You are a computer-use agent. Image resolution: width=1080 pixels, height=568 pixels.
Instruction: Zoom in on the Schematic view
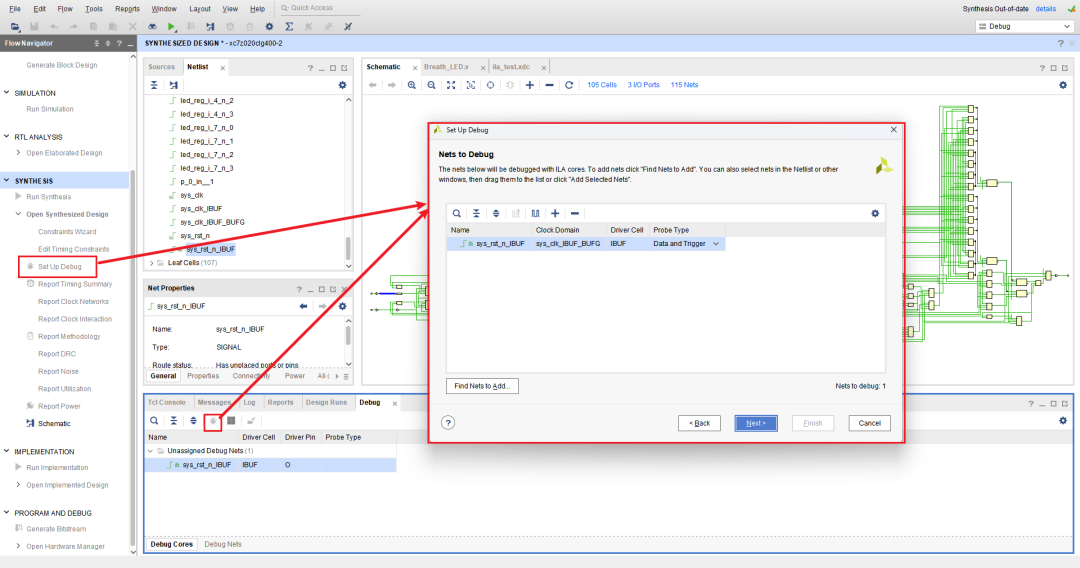click(x=411, y=85)
